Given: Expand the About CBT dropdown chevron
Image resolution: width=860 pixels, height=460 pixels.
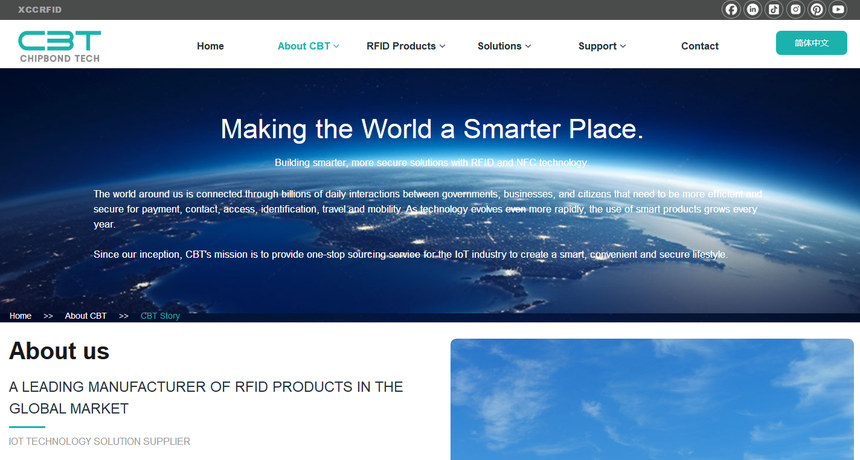Looking at the screenshot, I should (x=337, y=46).
